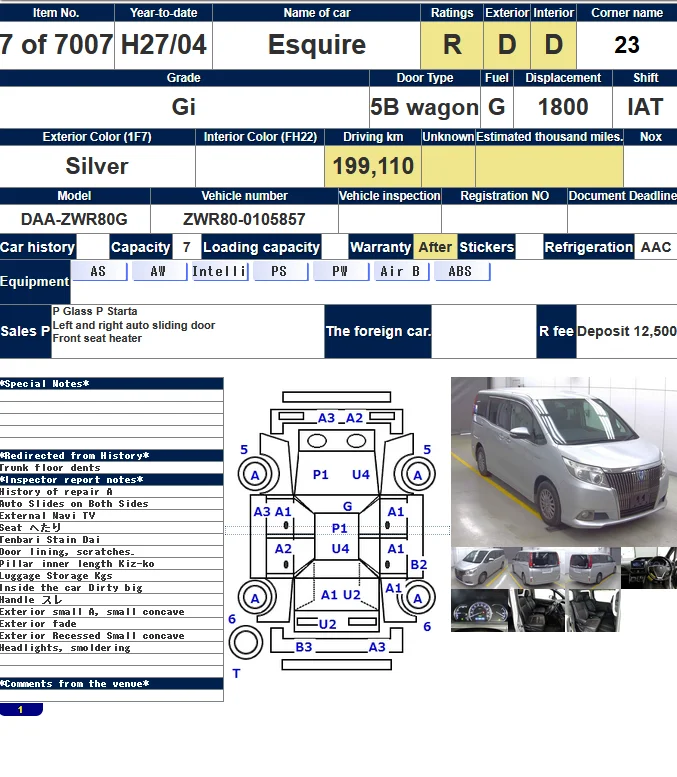Viewport: 677px width, 777px height.
Task: Click the car name Esquire
Action: 317,45
